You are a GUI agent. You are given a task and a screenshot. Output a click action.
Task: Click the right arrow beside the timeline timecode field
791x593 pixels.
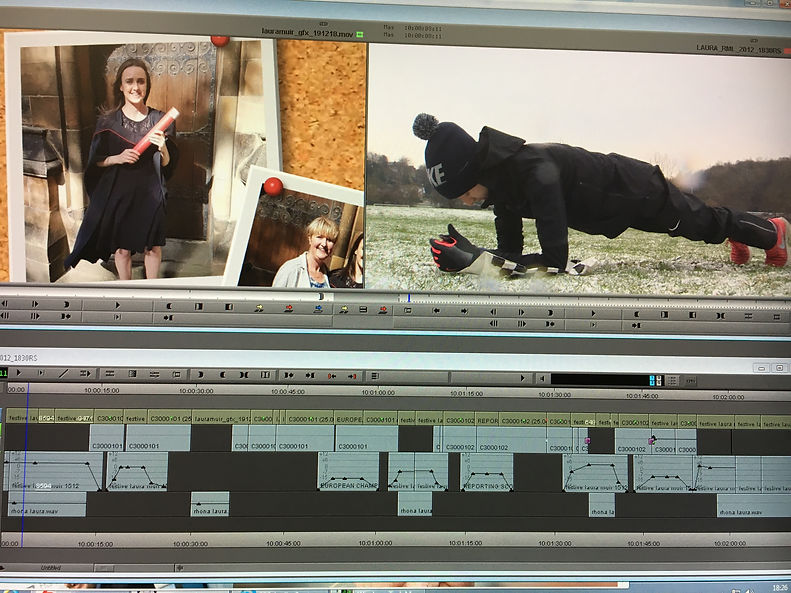click(523, 378)
